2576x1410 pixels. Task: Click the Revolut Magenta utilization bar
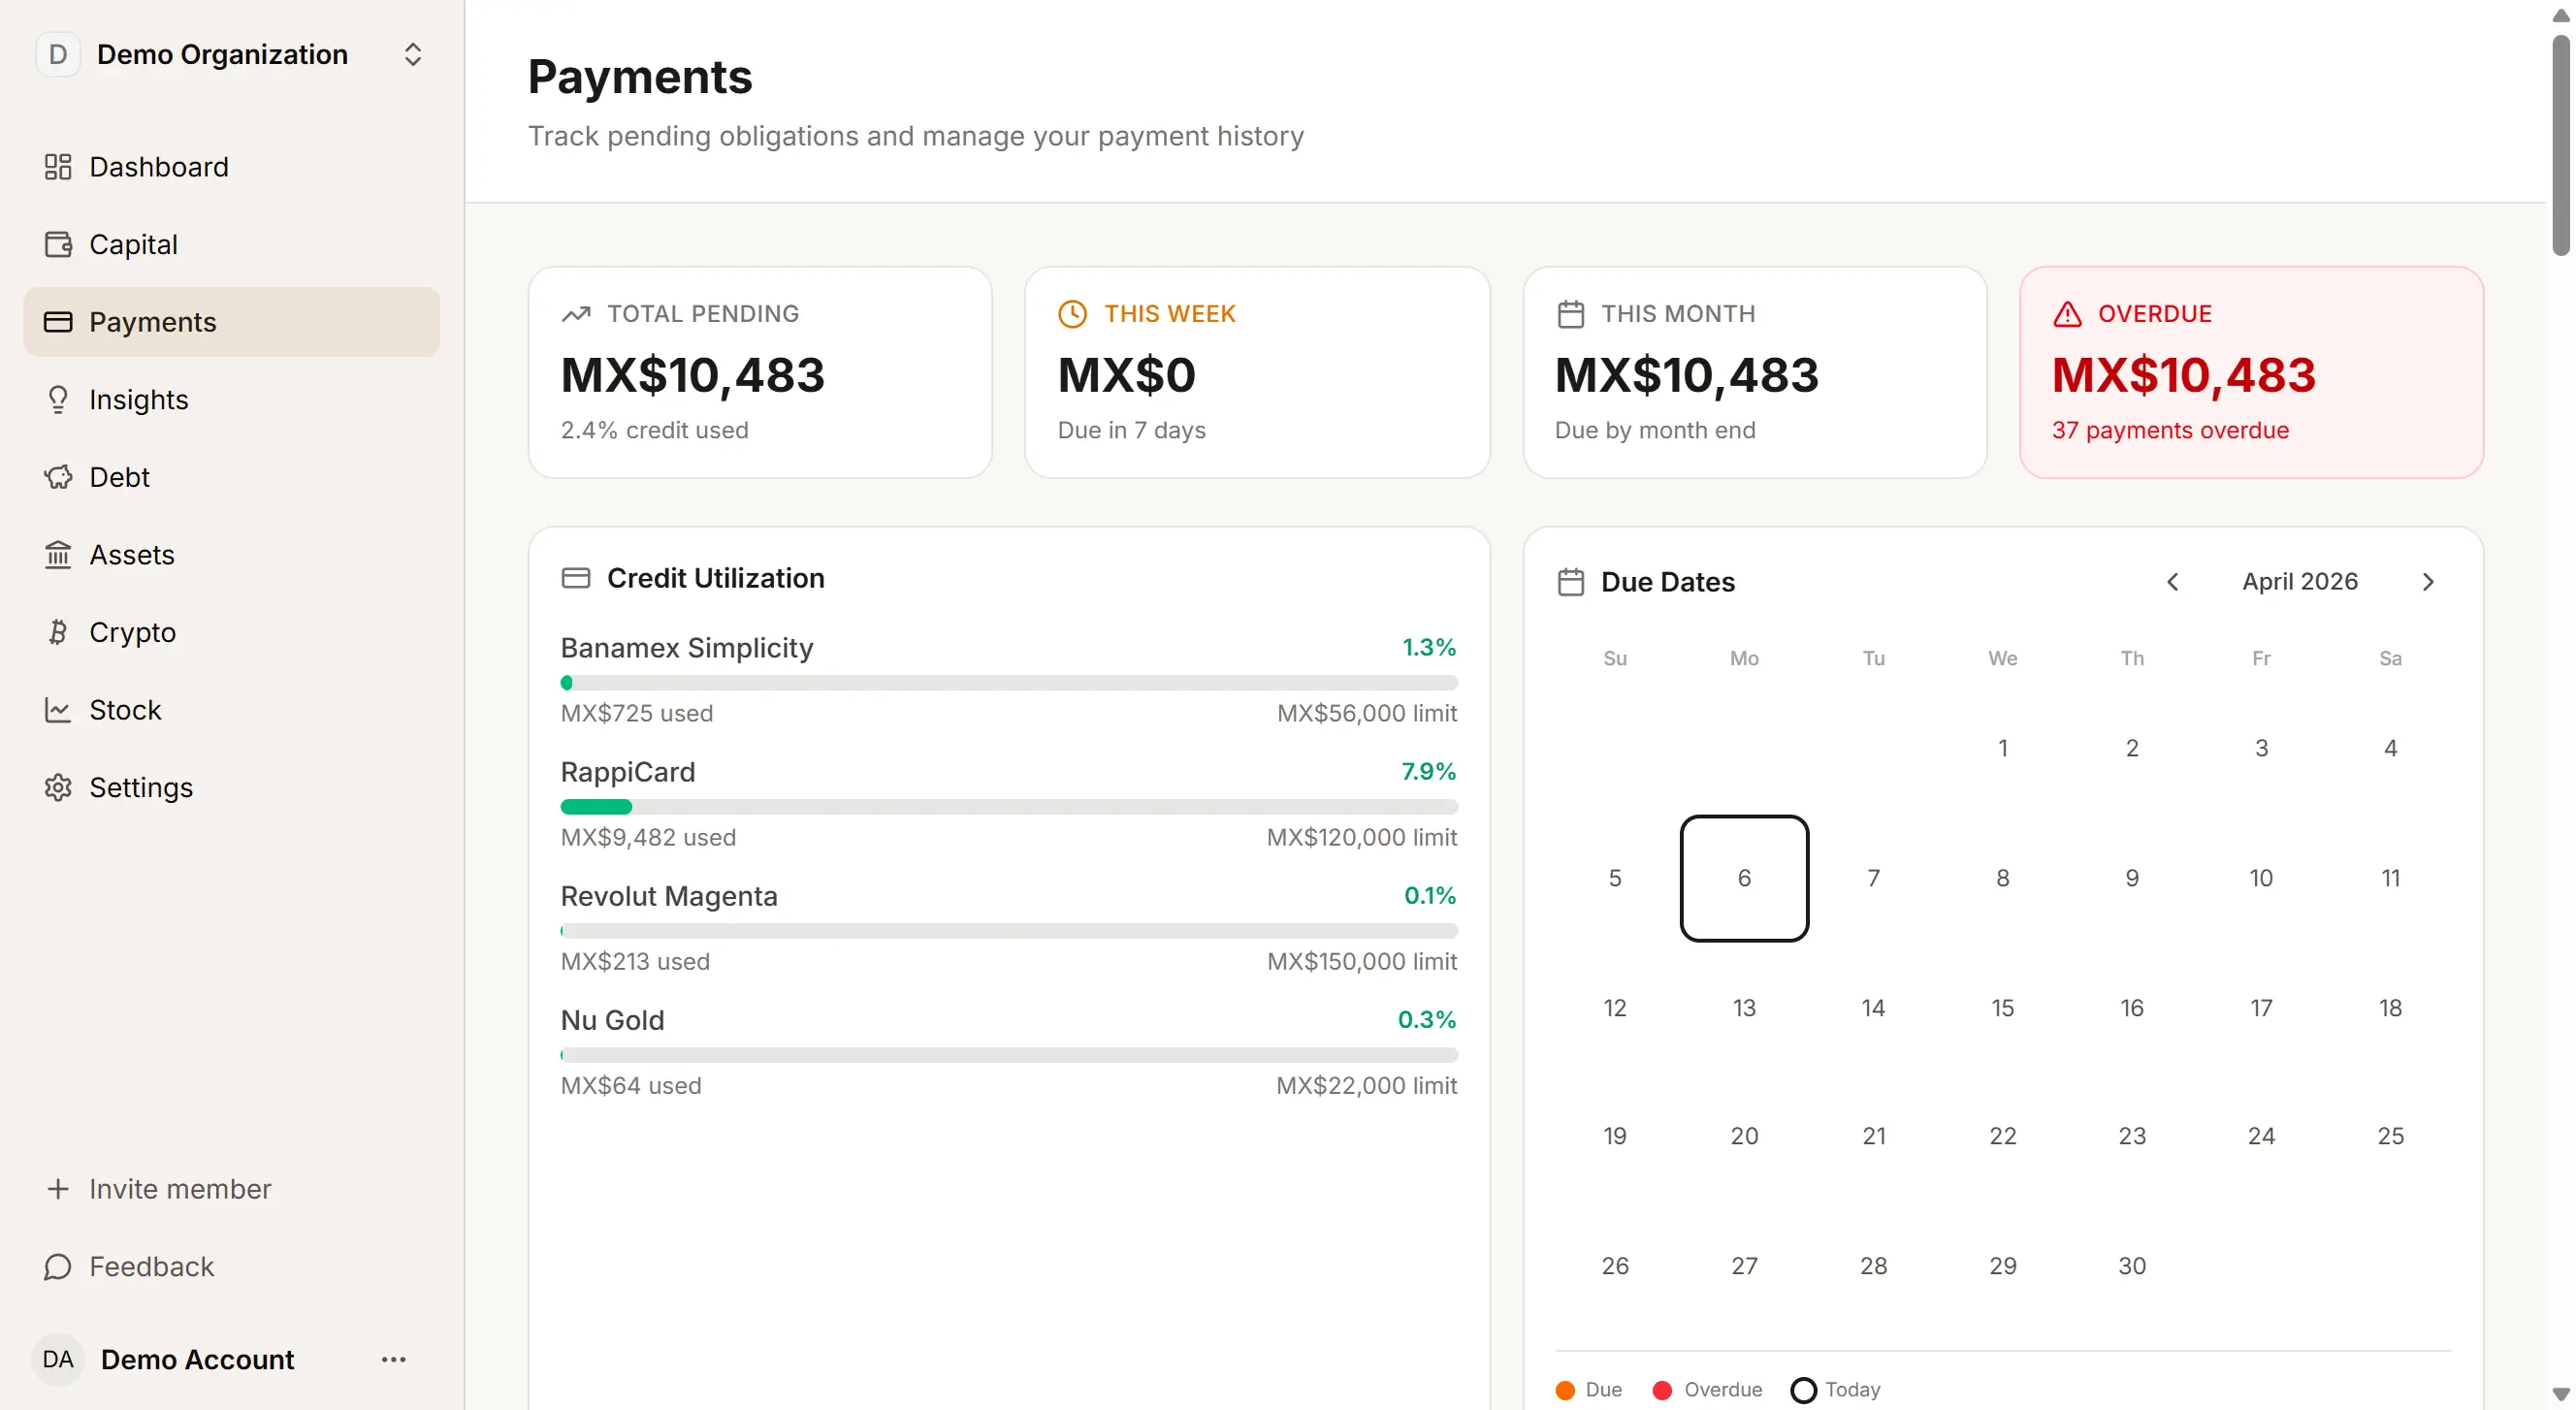point(1009,931)
